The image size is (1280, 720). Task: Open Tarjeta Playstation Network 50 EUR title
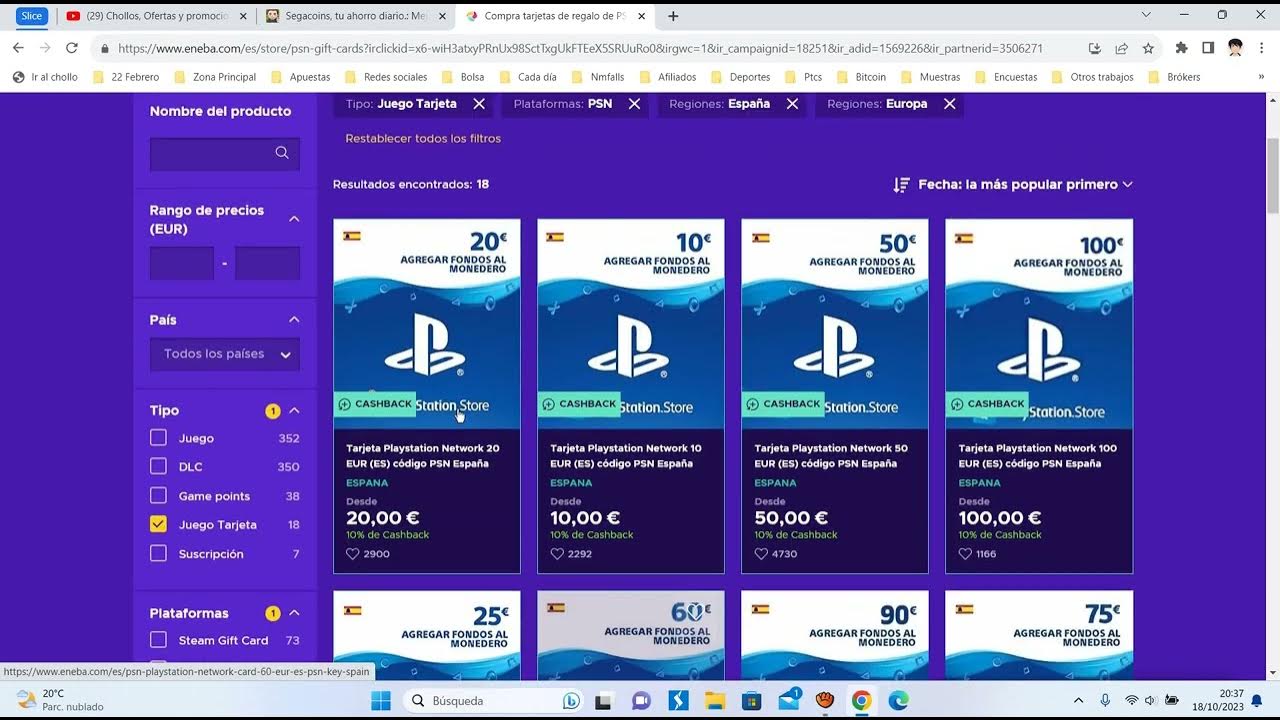[x=830, y=456]
